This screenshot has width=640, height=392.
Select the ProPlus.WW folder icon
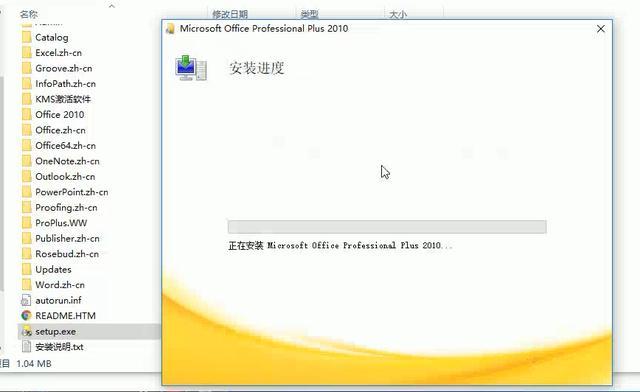[27, 223]
